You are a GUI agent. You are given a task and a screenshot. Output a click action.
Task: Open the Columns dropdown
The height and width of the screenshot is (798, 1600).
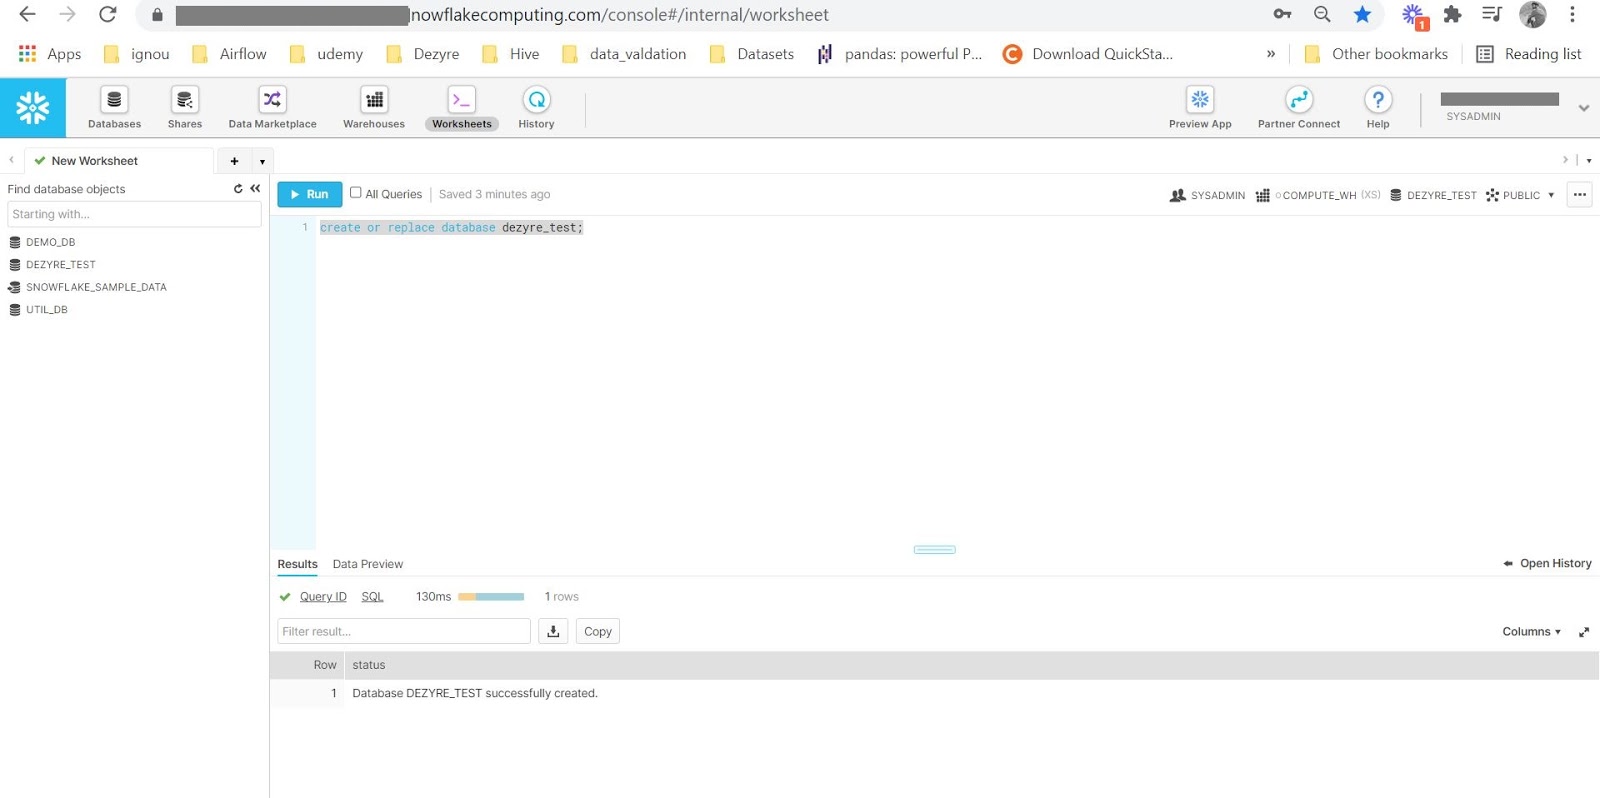1531,632
